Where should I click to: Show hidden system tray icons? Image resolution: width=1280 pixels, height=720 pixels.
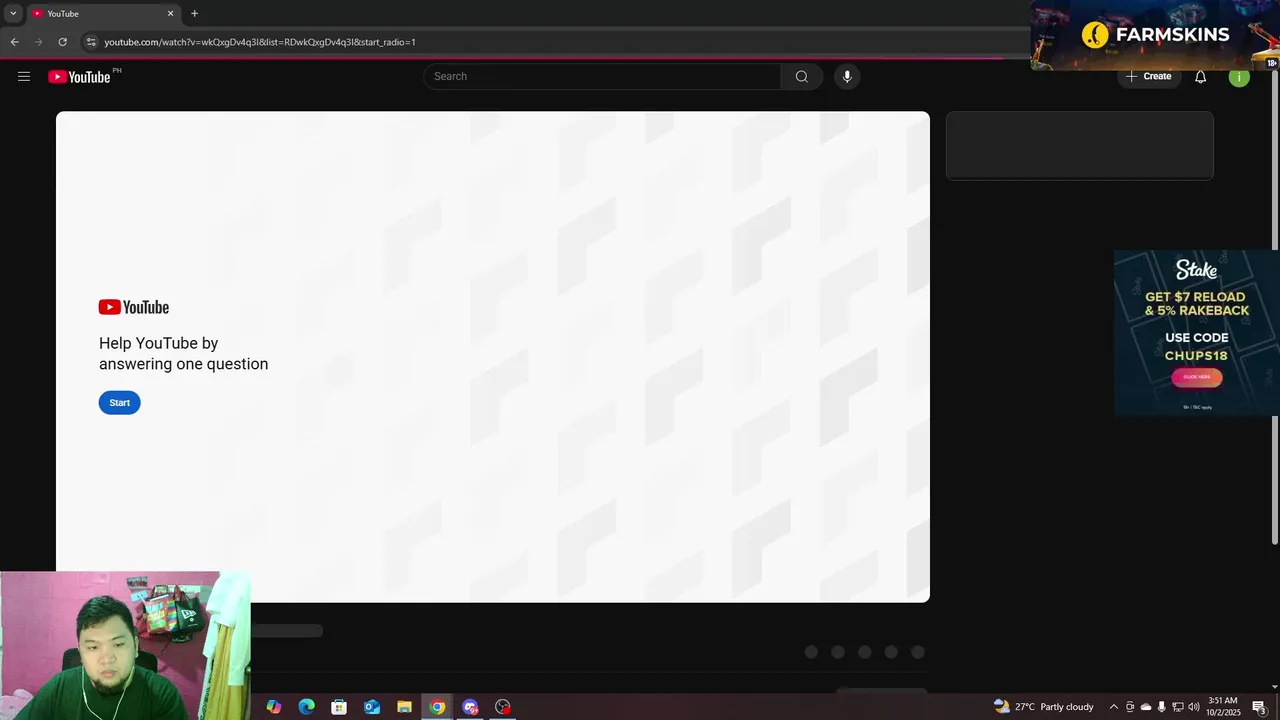coord(1114,707)
